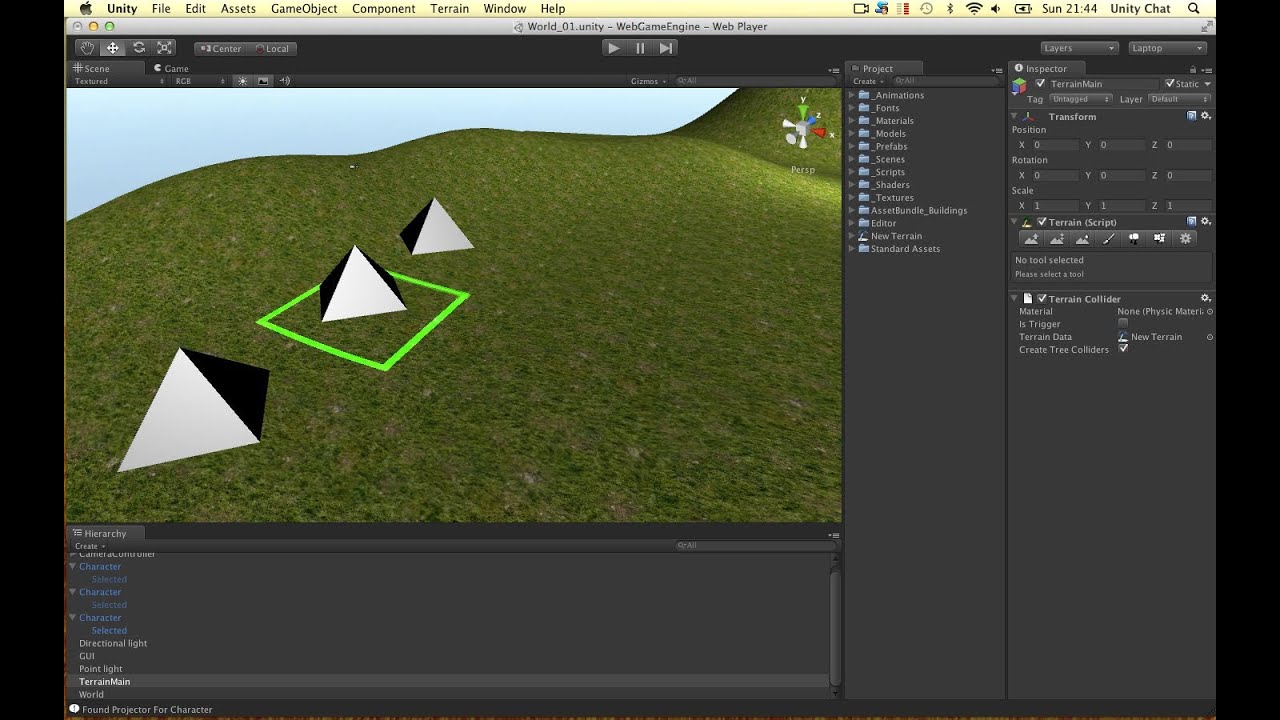Enable the Is Trigger checkbox
Viewport: 1280px width, 720px height.
click(1123, 324)
